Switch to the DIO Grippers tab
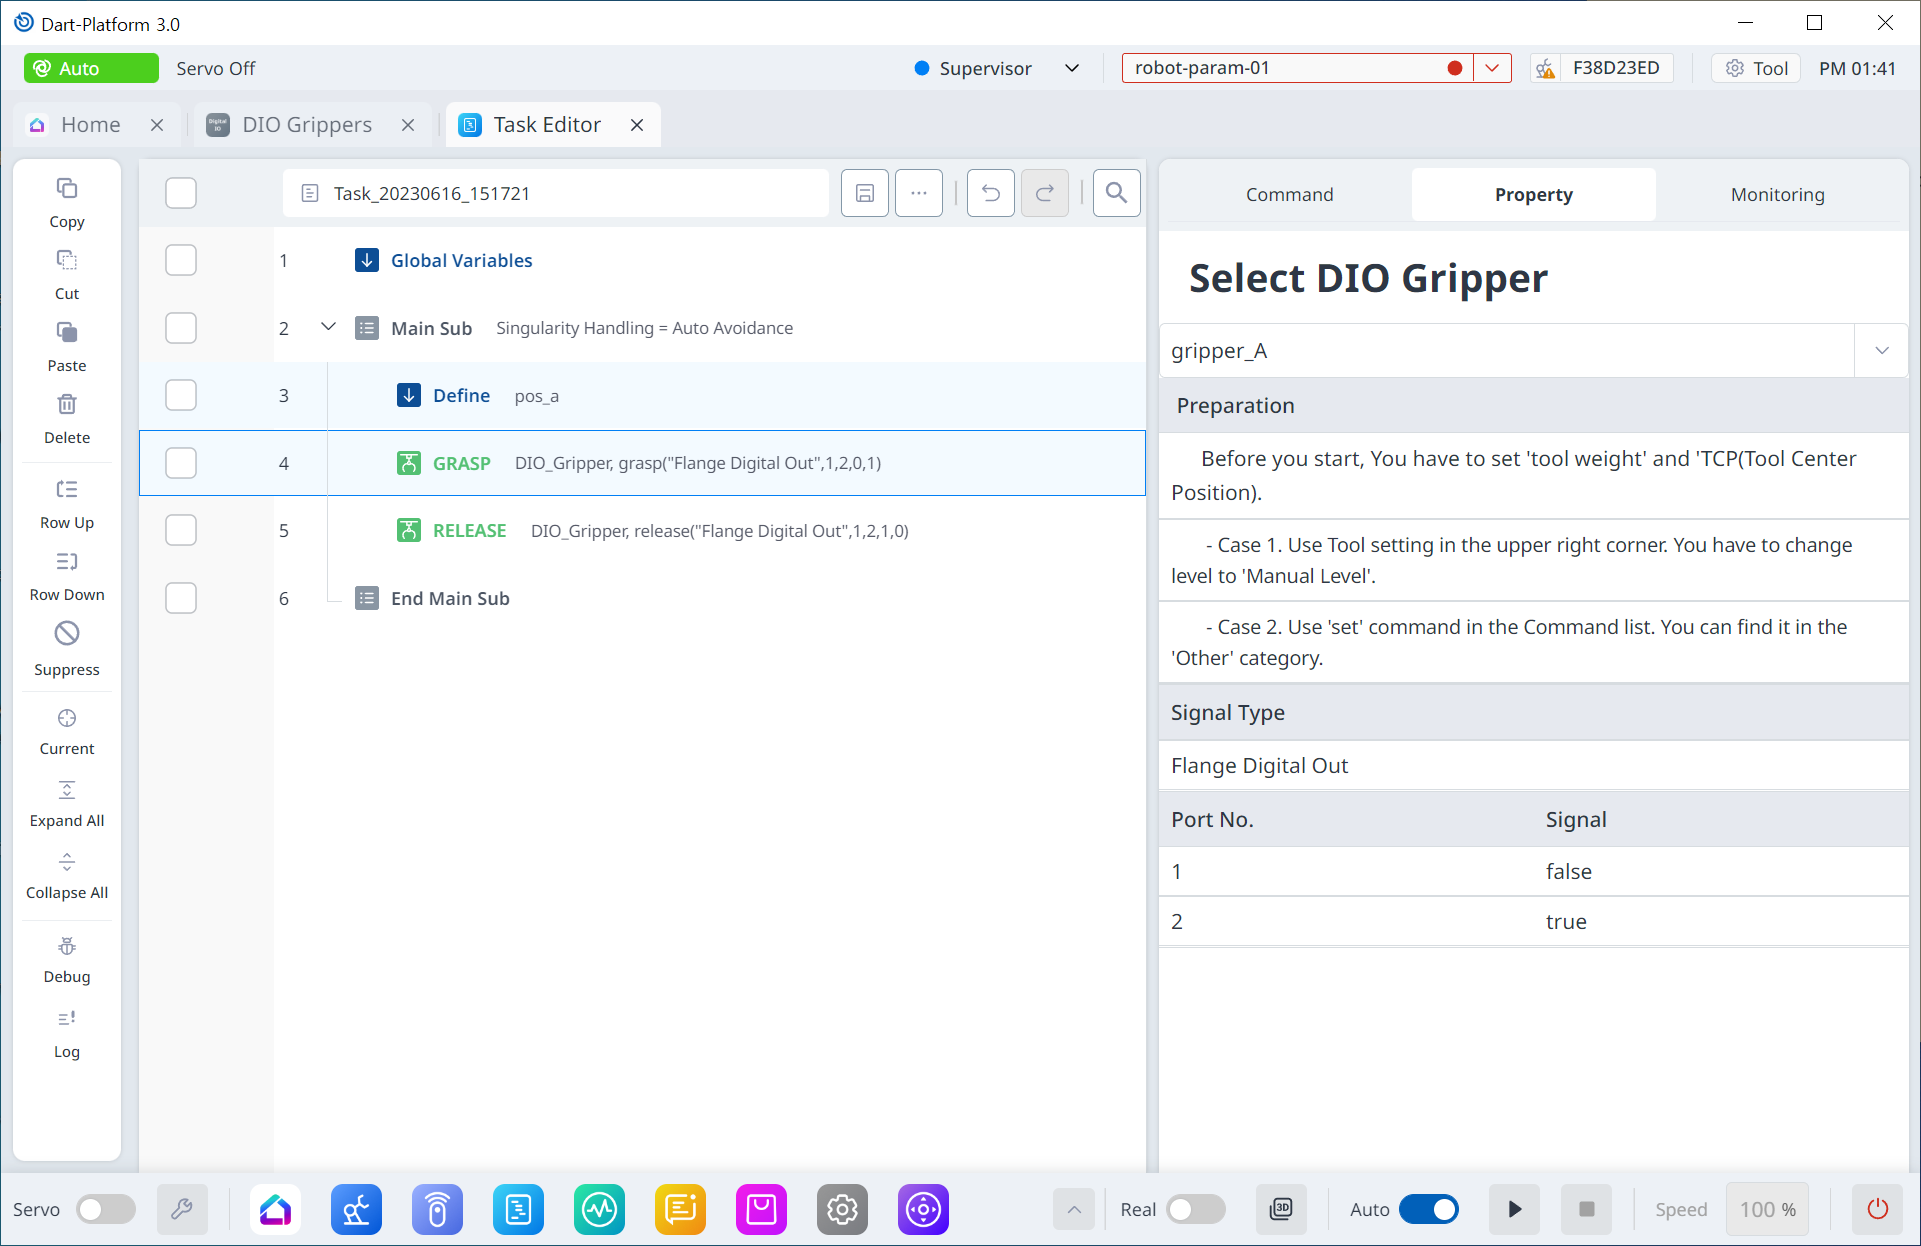 tap(306, 125)
